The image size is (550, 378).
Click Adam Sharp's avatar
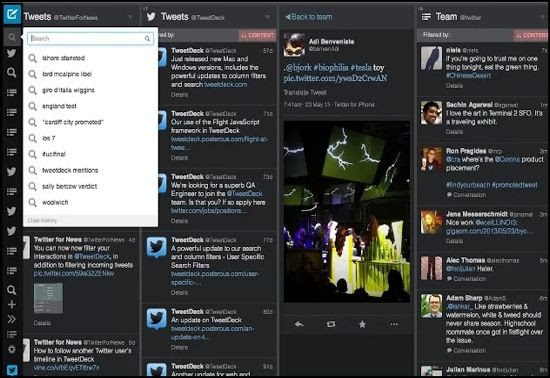pyautogui.click(x=431, y=306)
